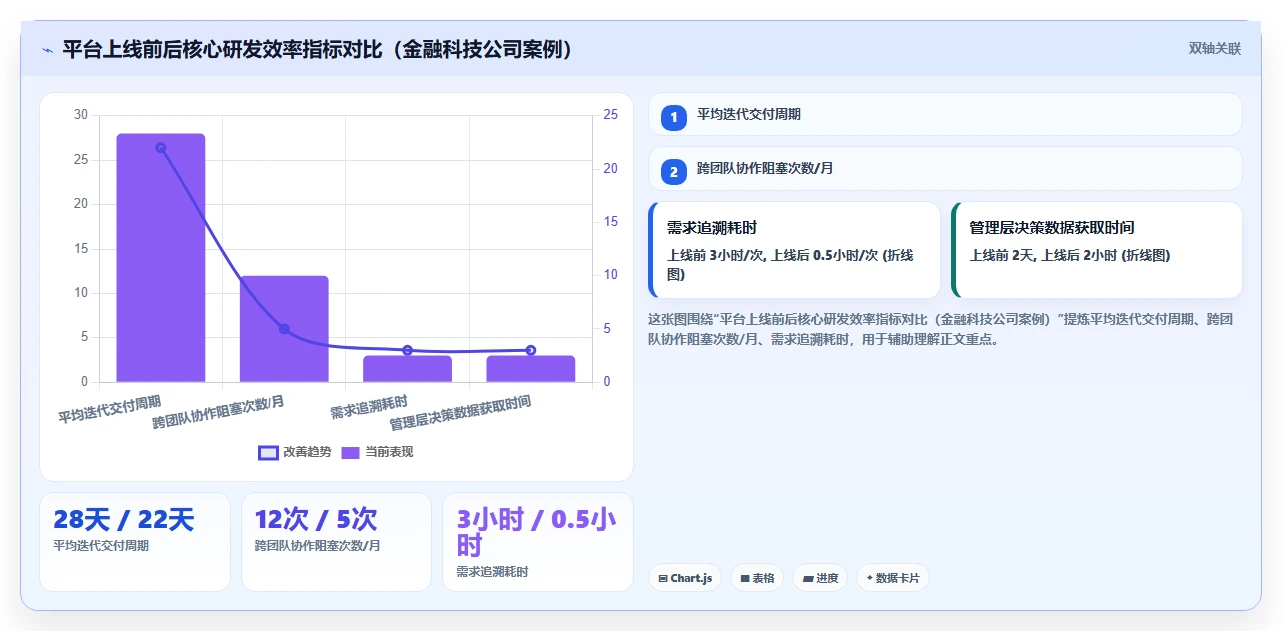This screenshot has width=1282, height=631.
Task: Open the 需求追溯耗时 card
Action: coord(794,250)
